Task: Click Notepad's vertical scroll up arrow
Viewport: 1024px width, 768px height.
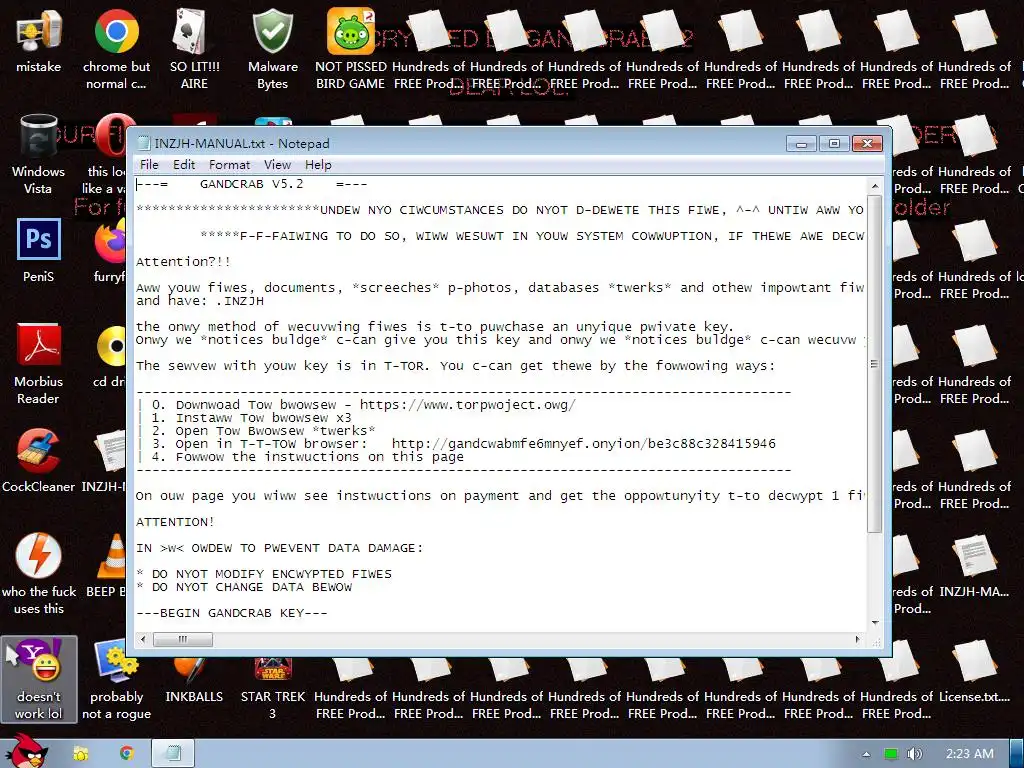Action: point(875,186)
